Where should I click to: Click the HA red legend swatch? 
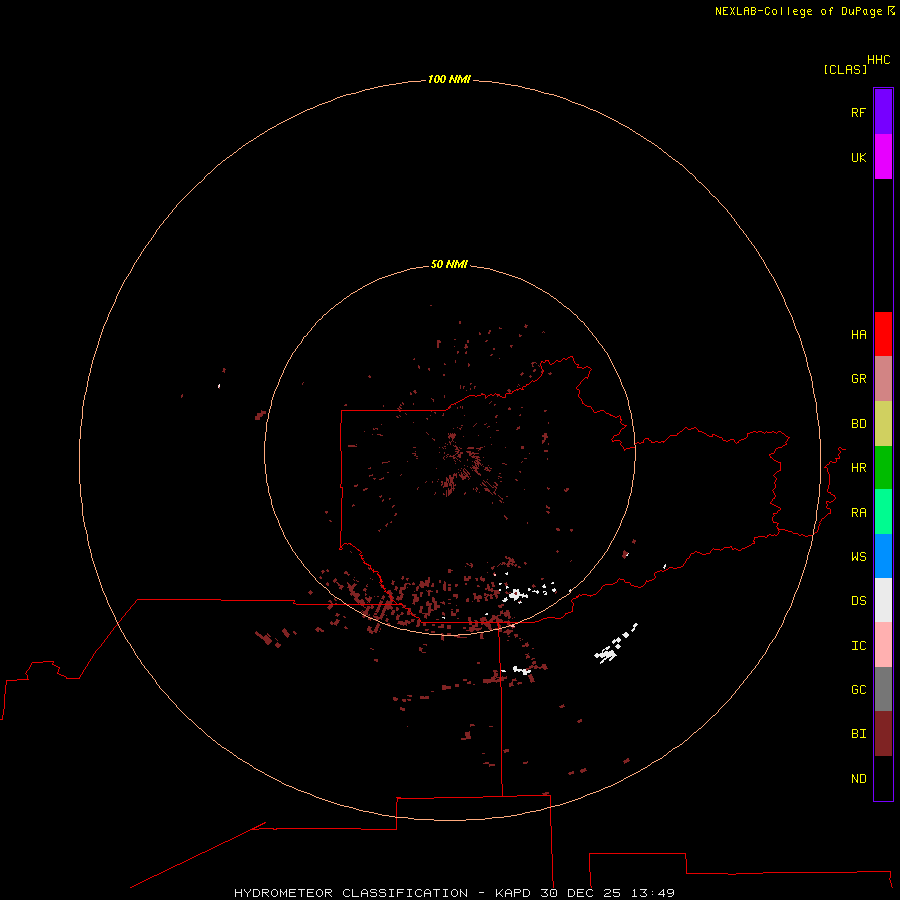(x=883, y=334)
